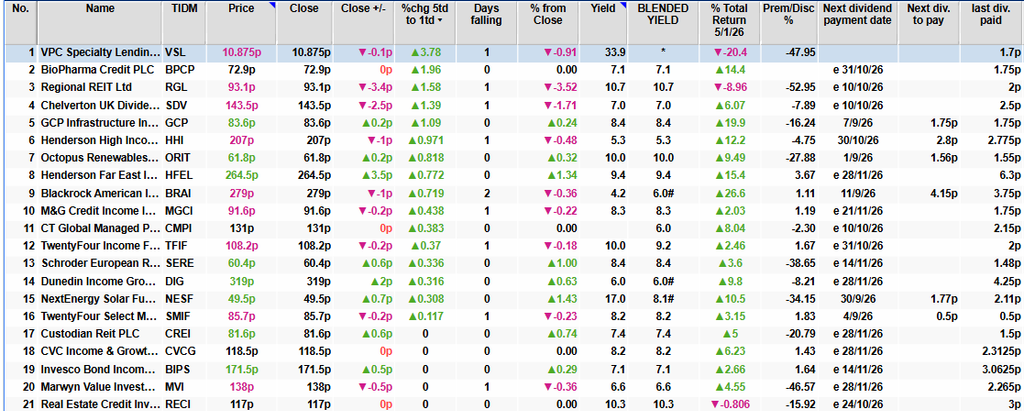Click the 3.78 %chg value for VSL
This screenshot has height=411, width=1024.
pyautogui.click(x=428, y=52)
